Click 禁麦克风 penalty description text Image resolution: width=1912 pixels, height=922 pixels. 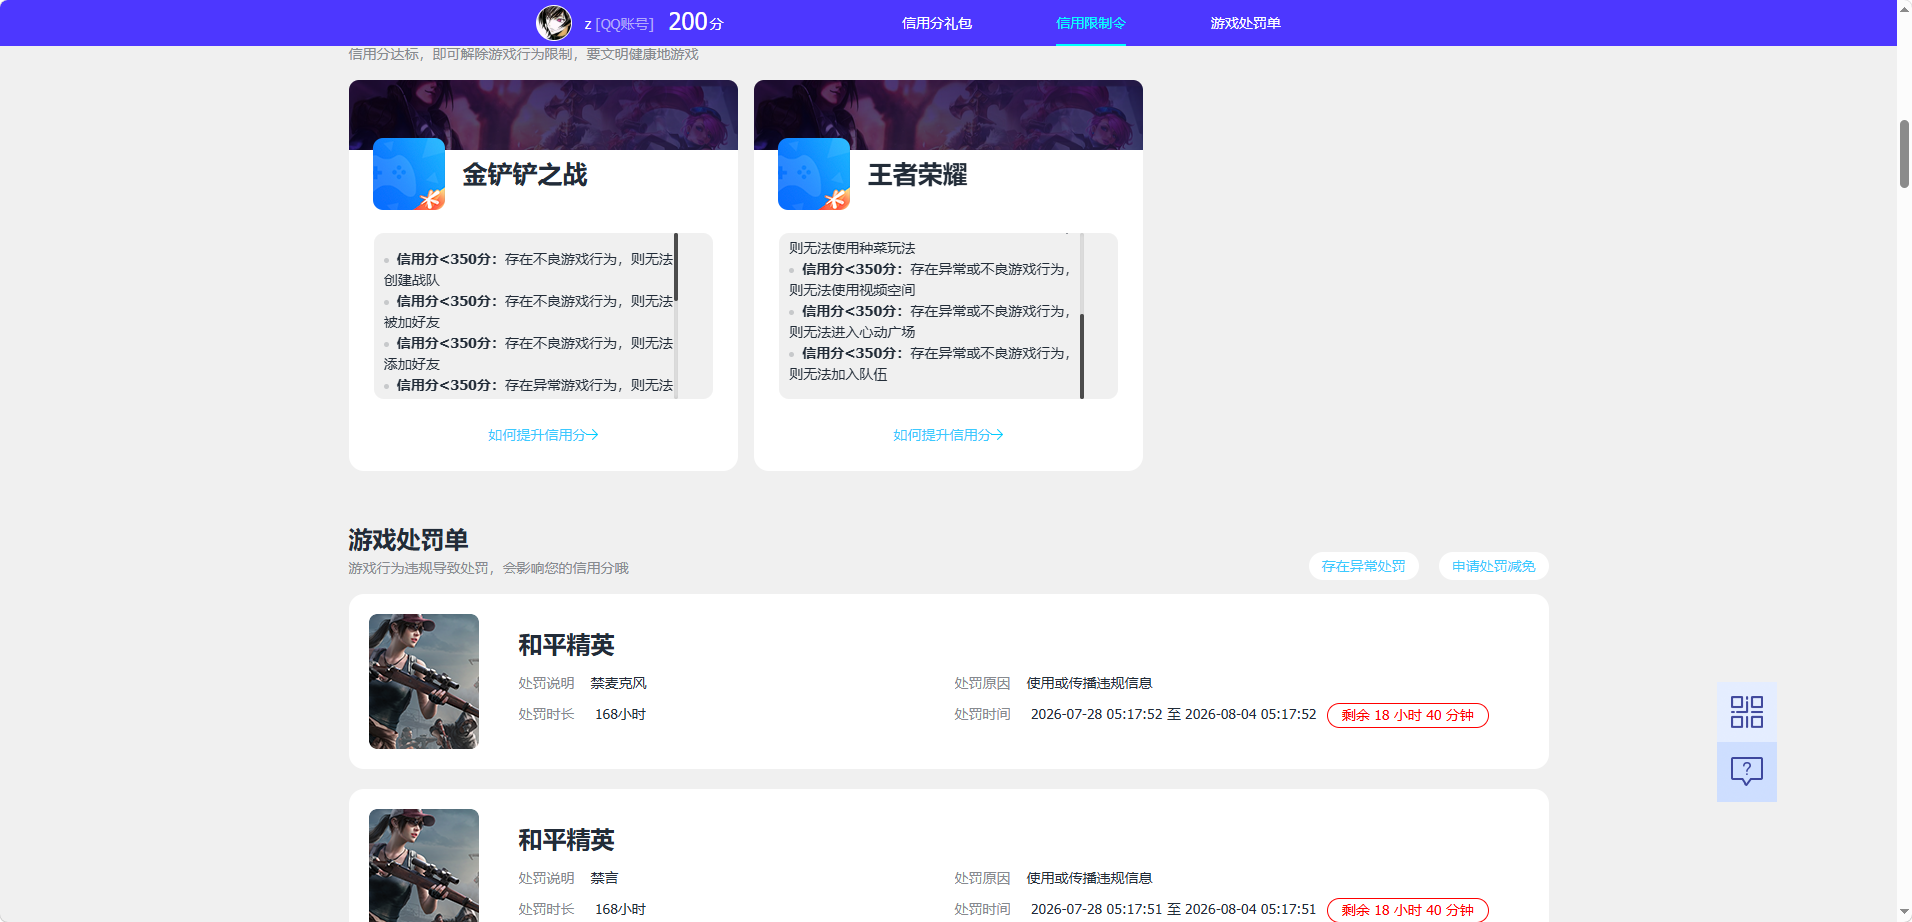(x=619, y=683)
